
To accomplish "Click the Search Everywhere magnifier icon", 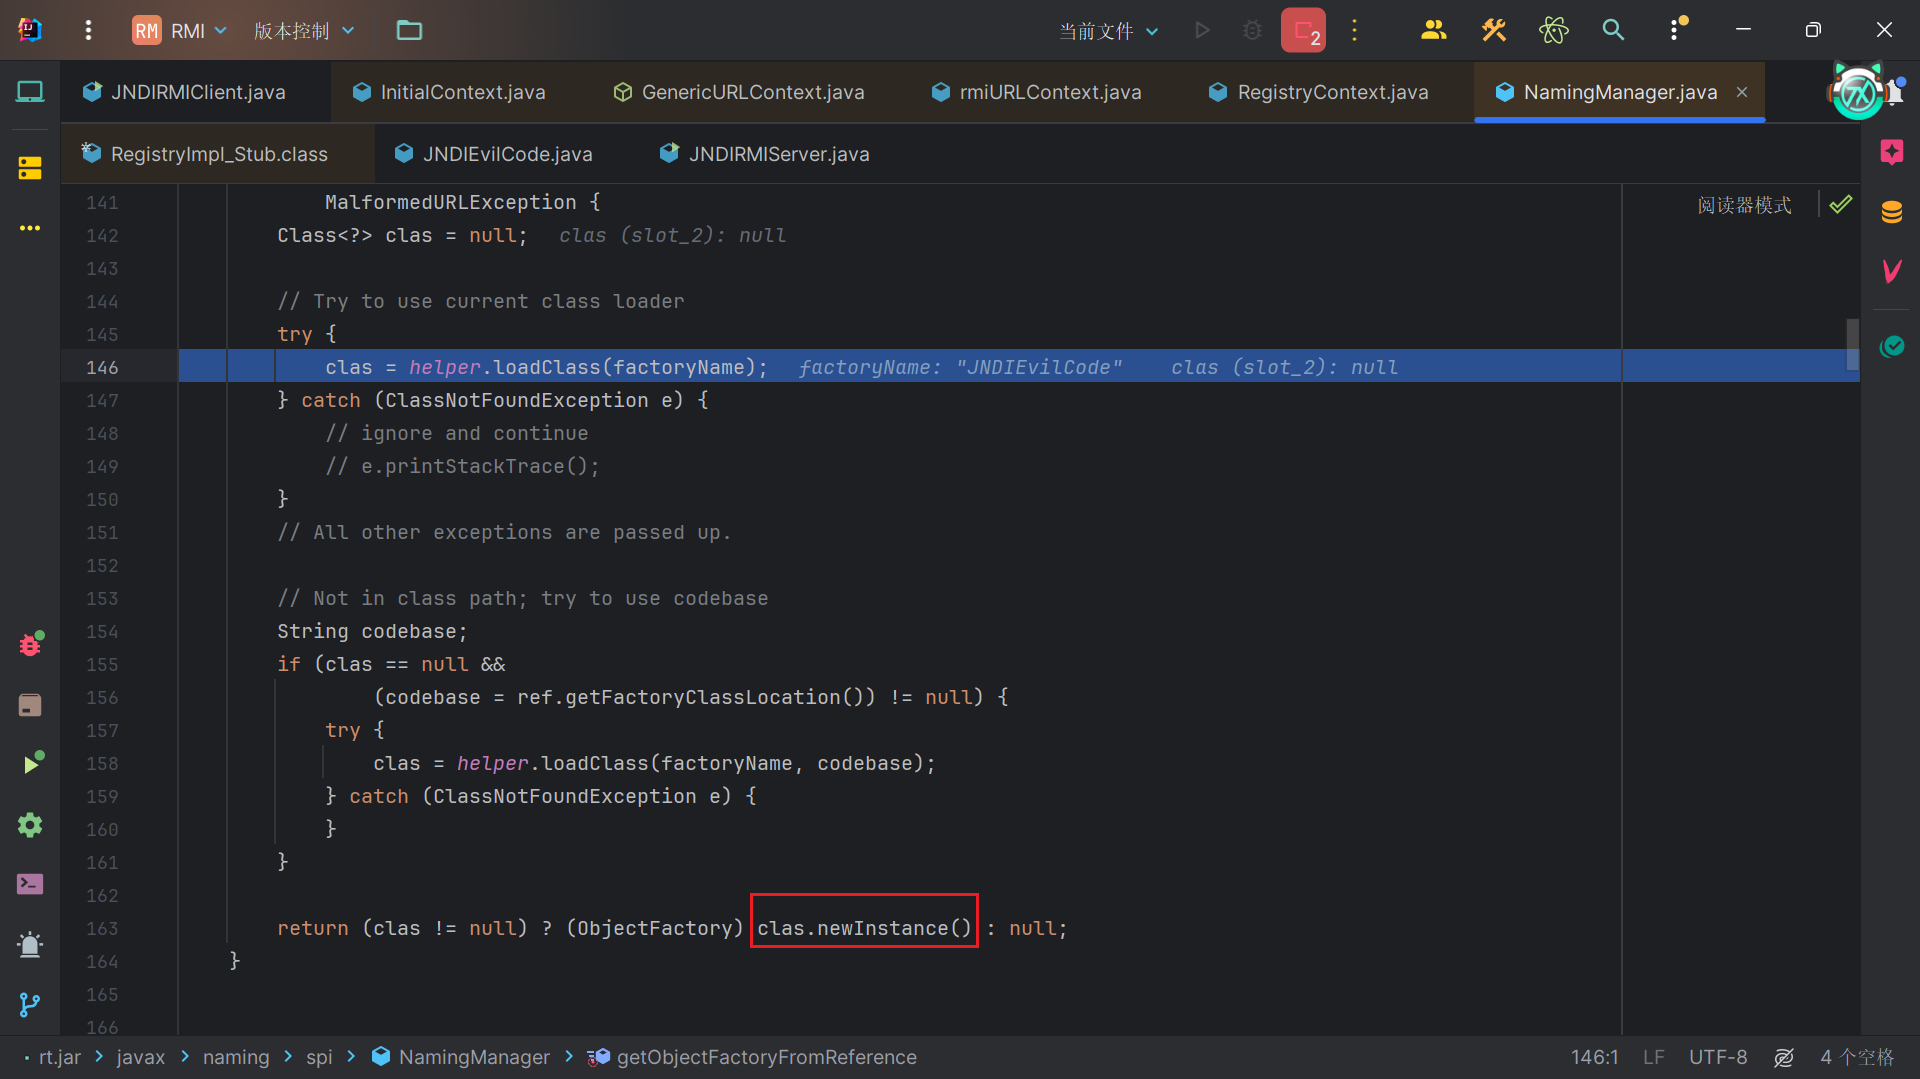I will [x=1612, y=30].
